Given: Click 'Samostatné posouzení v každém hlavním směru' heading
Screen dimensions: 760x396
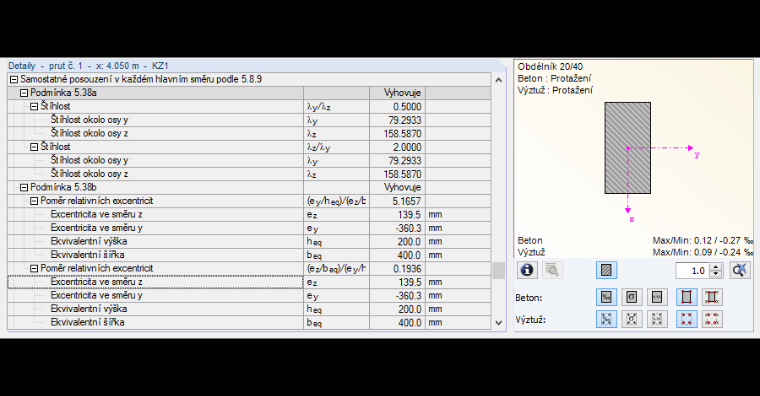Looking at the screenshot, I should coord(141,79).
